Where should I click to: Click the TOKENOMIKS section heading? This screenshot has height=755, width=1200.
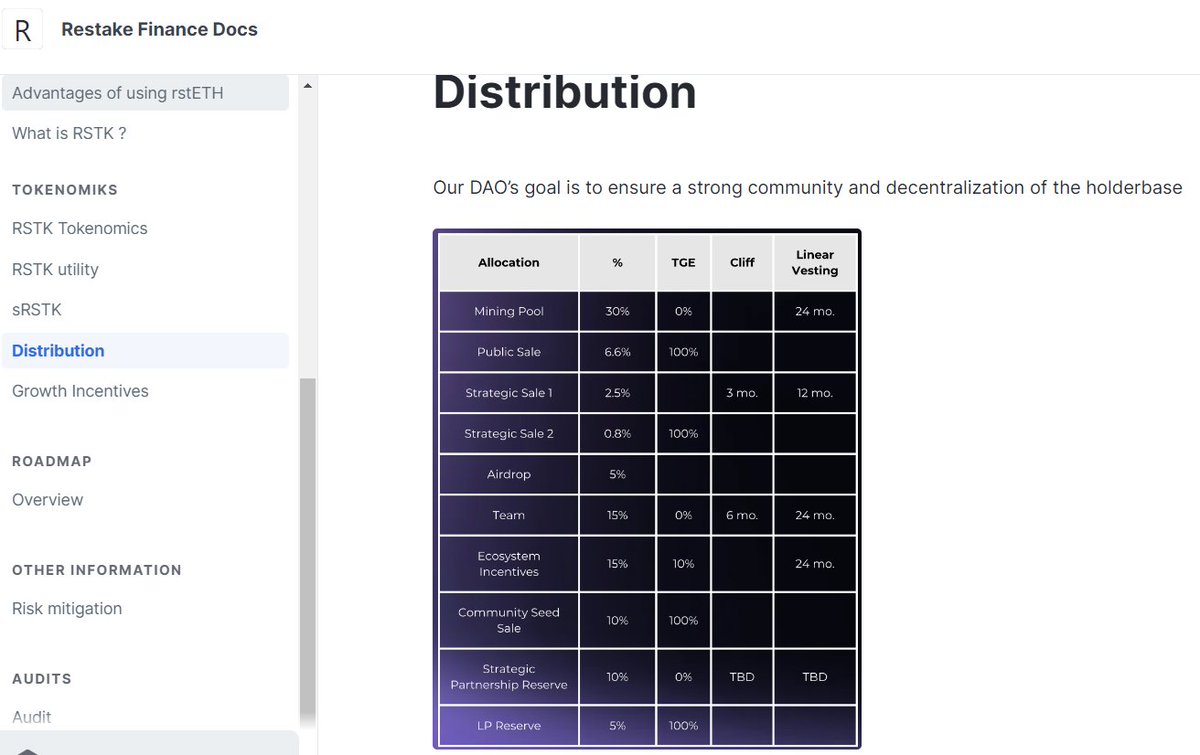pos(64,189)
